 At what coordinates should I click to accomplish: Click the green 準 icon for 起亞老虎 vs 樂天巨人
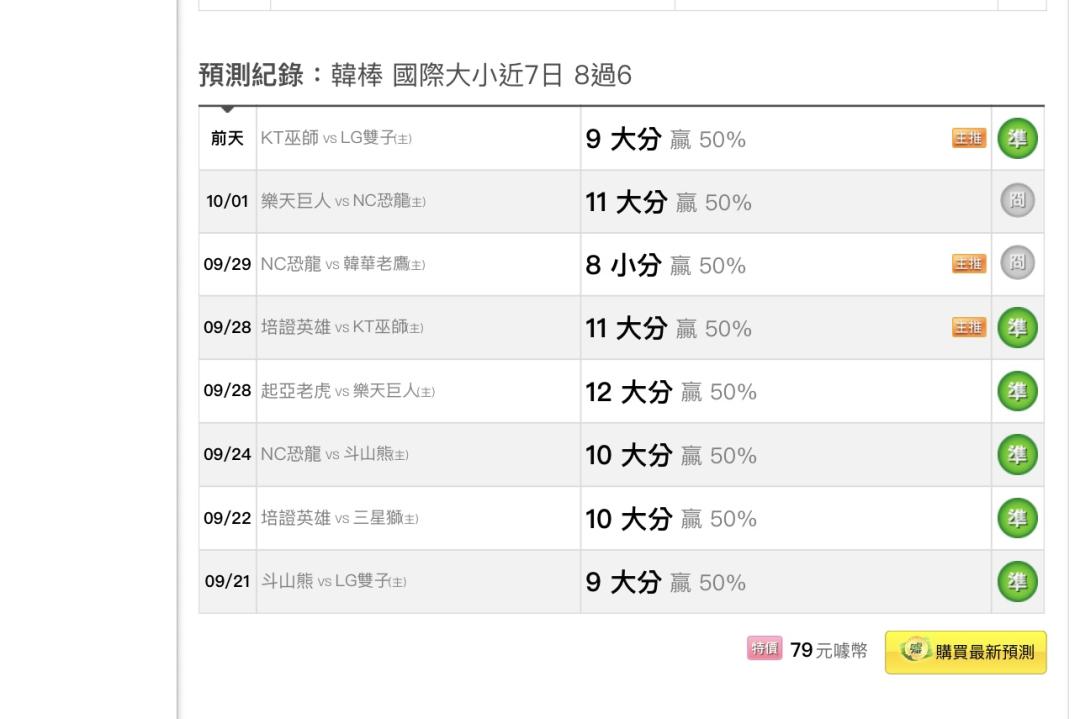tap(1017, 391)
